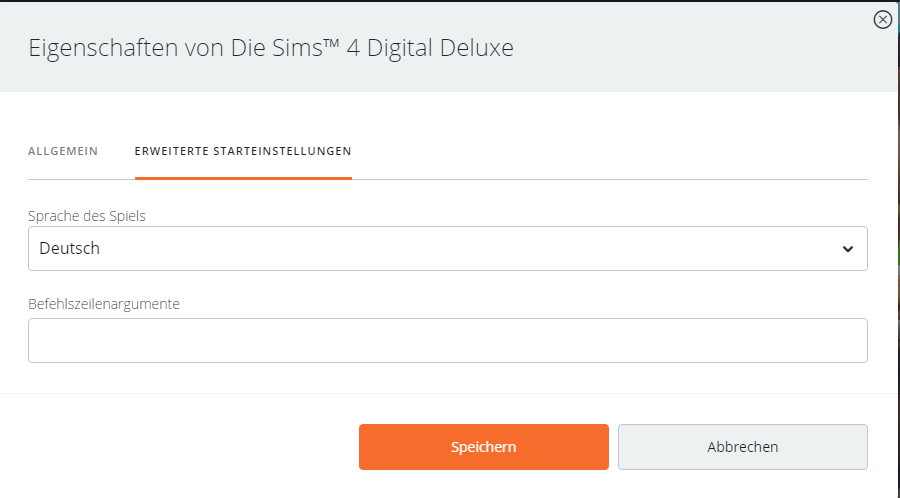Image resolution: width=900 pixels, height=498 pixels.
Task: Click the Digital Deluxe words in the header
Action: click(440, 47)
